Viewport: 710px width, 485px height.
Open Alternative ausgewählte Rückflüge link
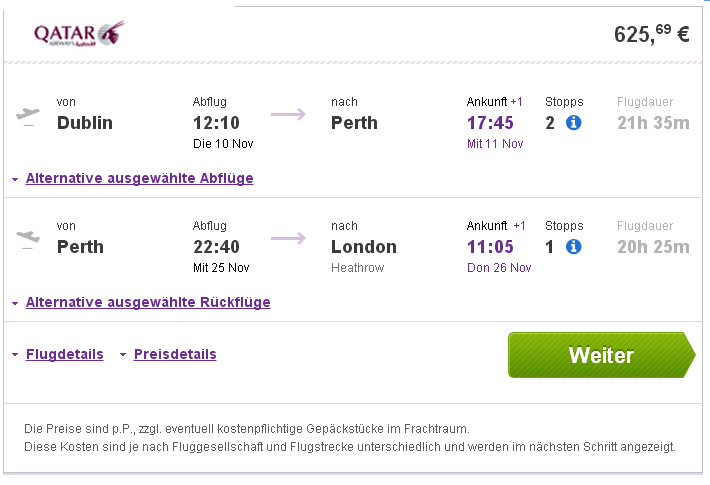click(148, 302)
